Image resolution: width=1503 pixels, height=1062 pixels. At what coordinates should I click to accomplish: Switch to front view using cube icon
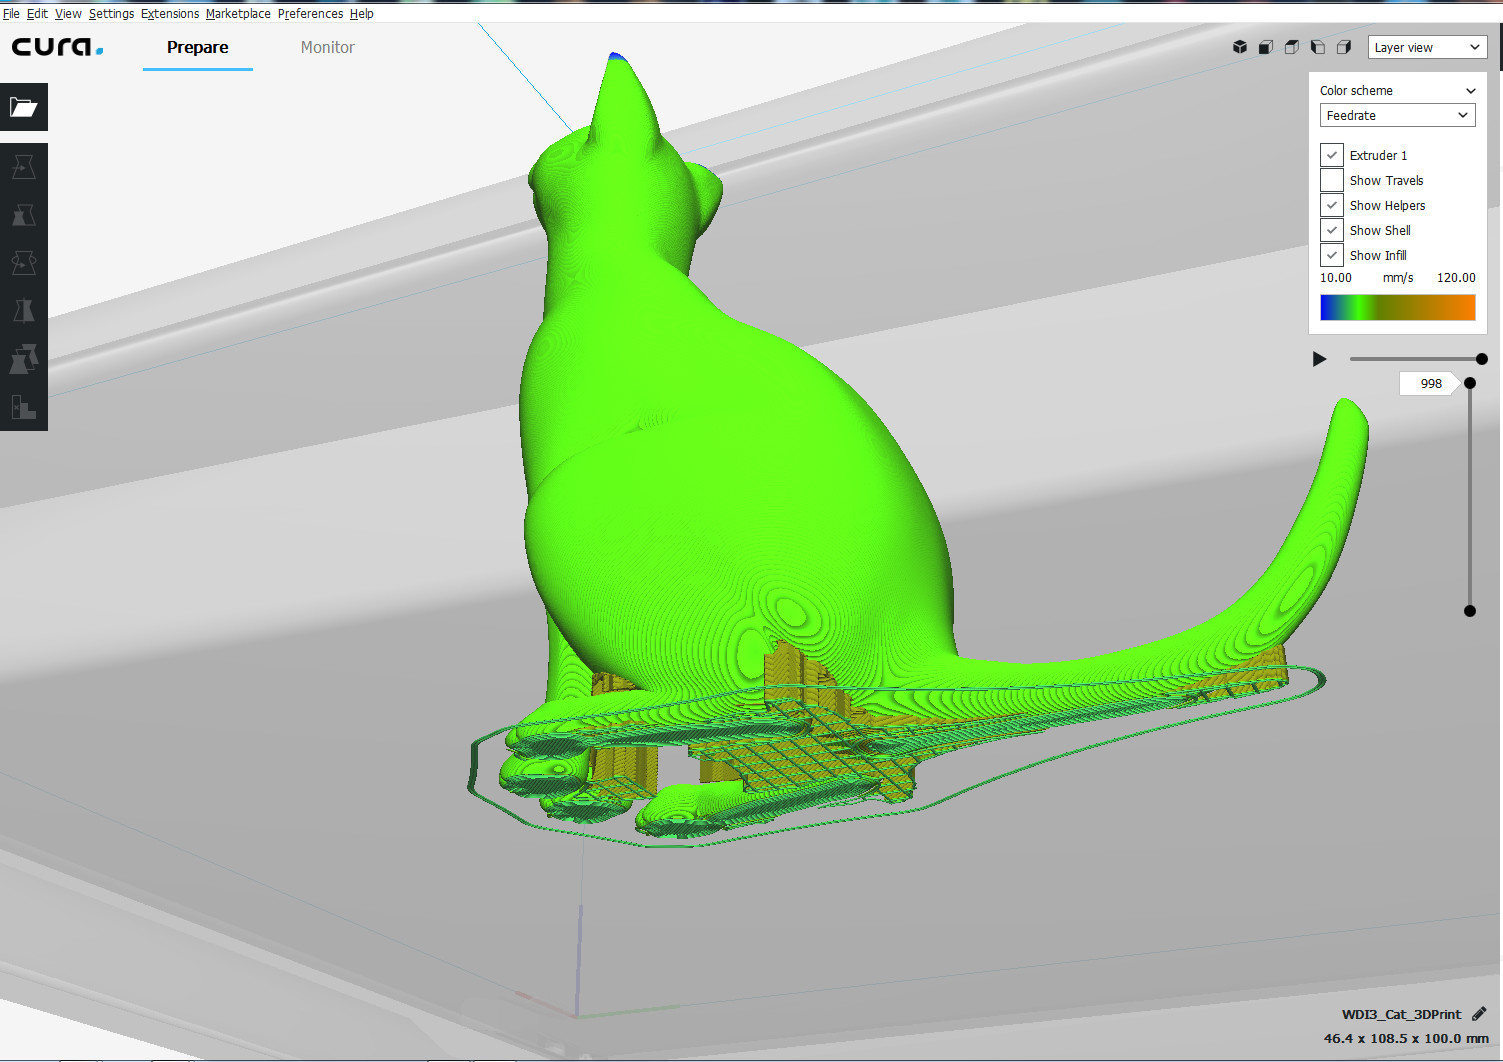[1266, 47]
